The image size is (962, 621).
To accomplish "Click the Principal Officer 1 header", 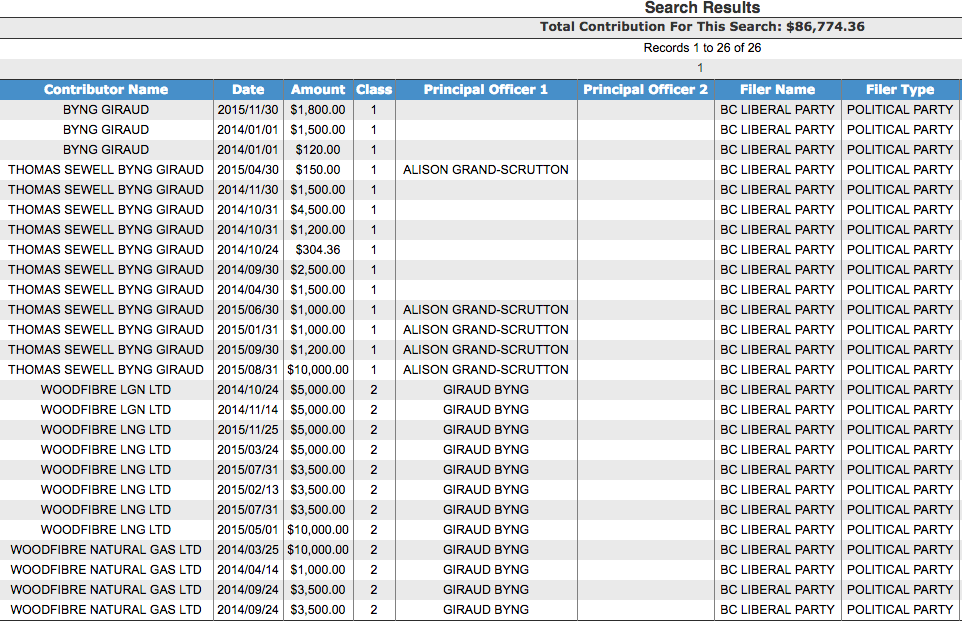I will coord(486,90).
